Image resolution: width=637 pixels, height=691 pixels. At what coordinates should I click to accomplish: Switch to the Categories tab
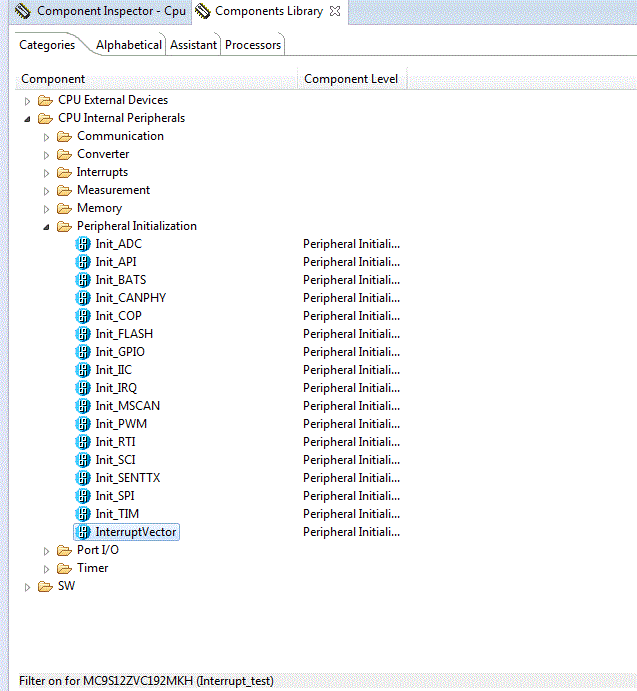pos(47,45)
